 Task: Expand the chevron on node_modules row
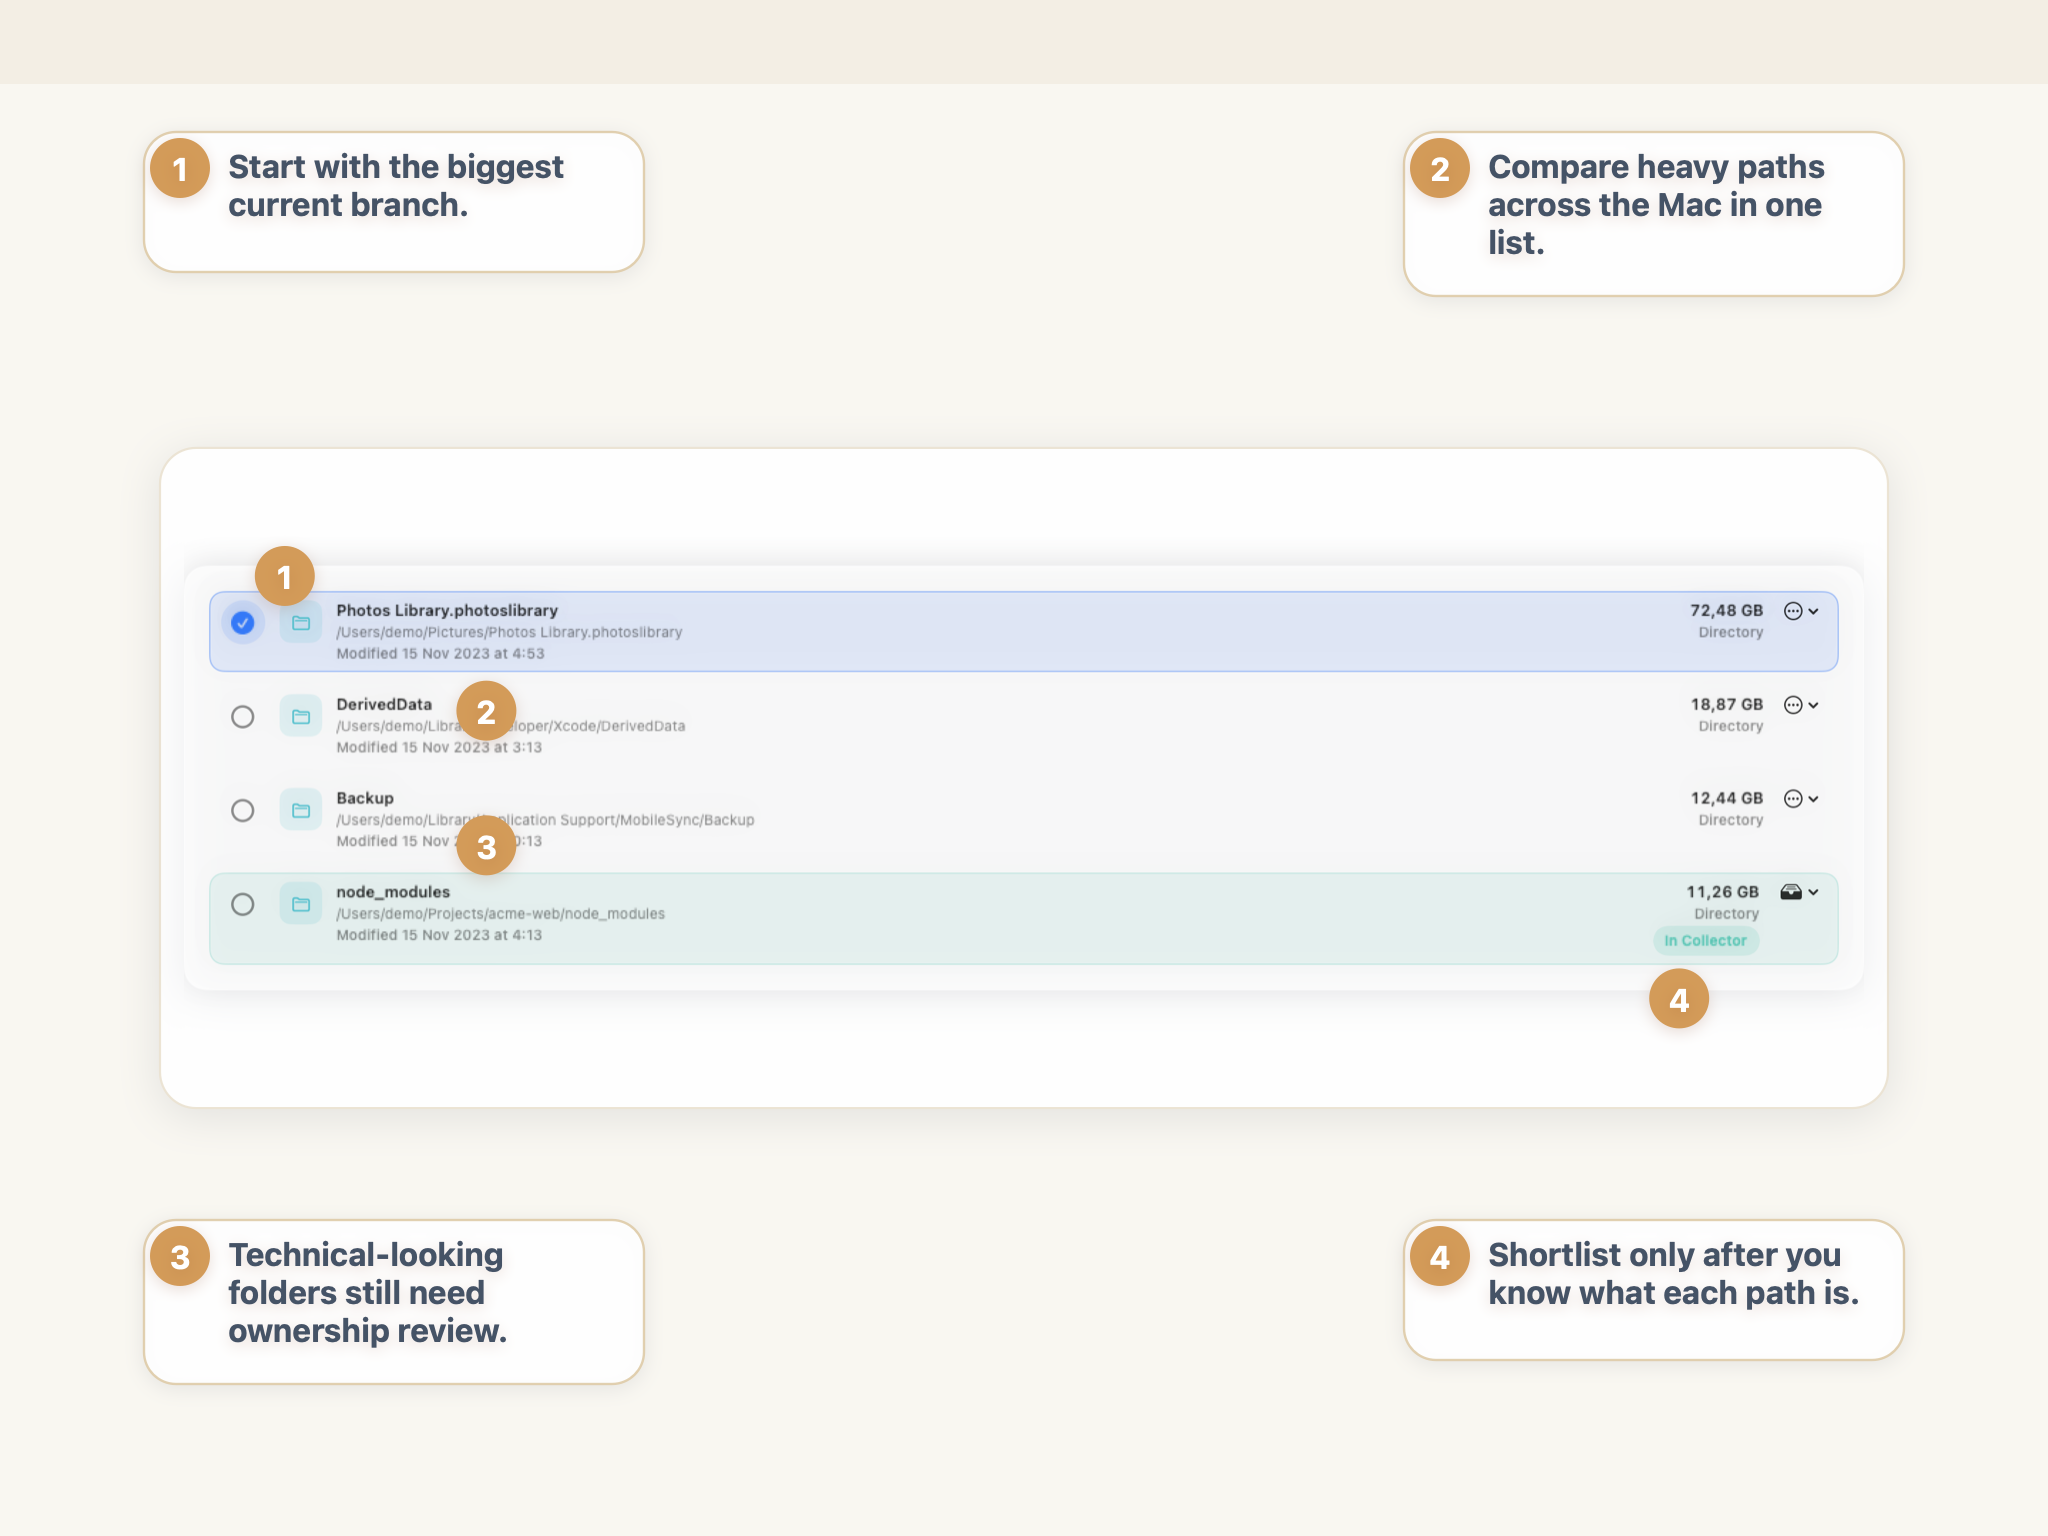1814,891
